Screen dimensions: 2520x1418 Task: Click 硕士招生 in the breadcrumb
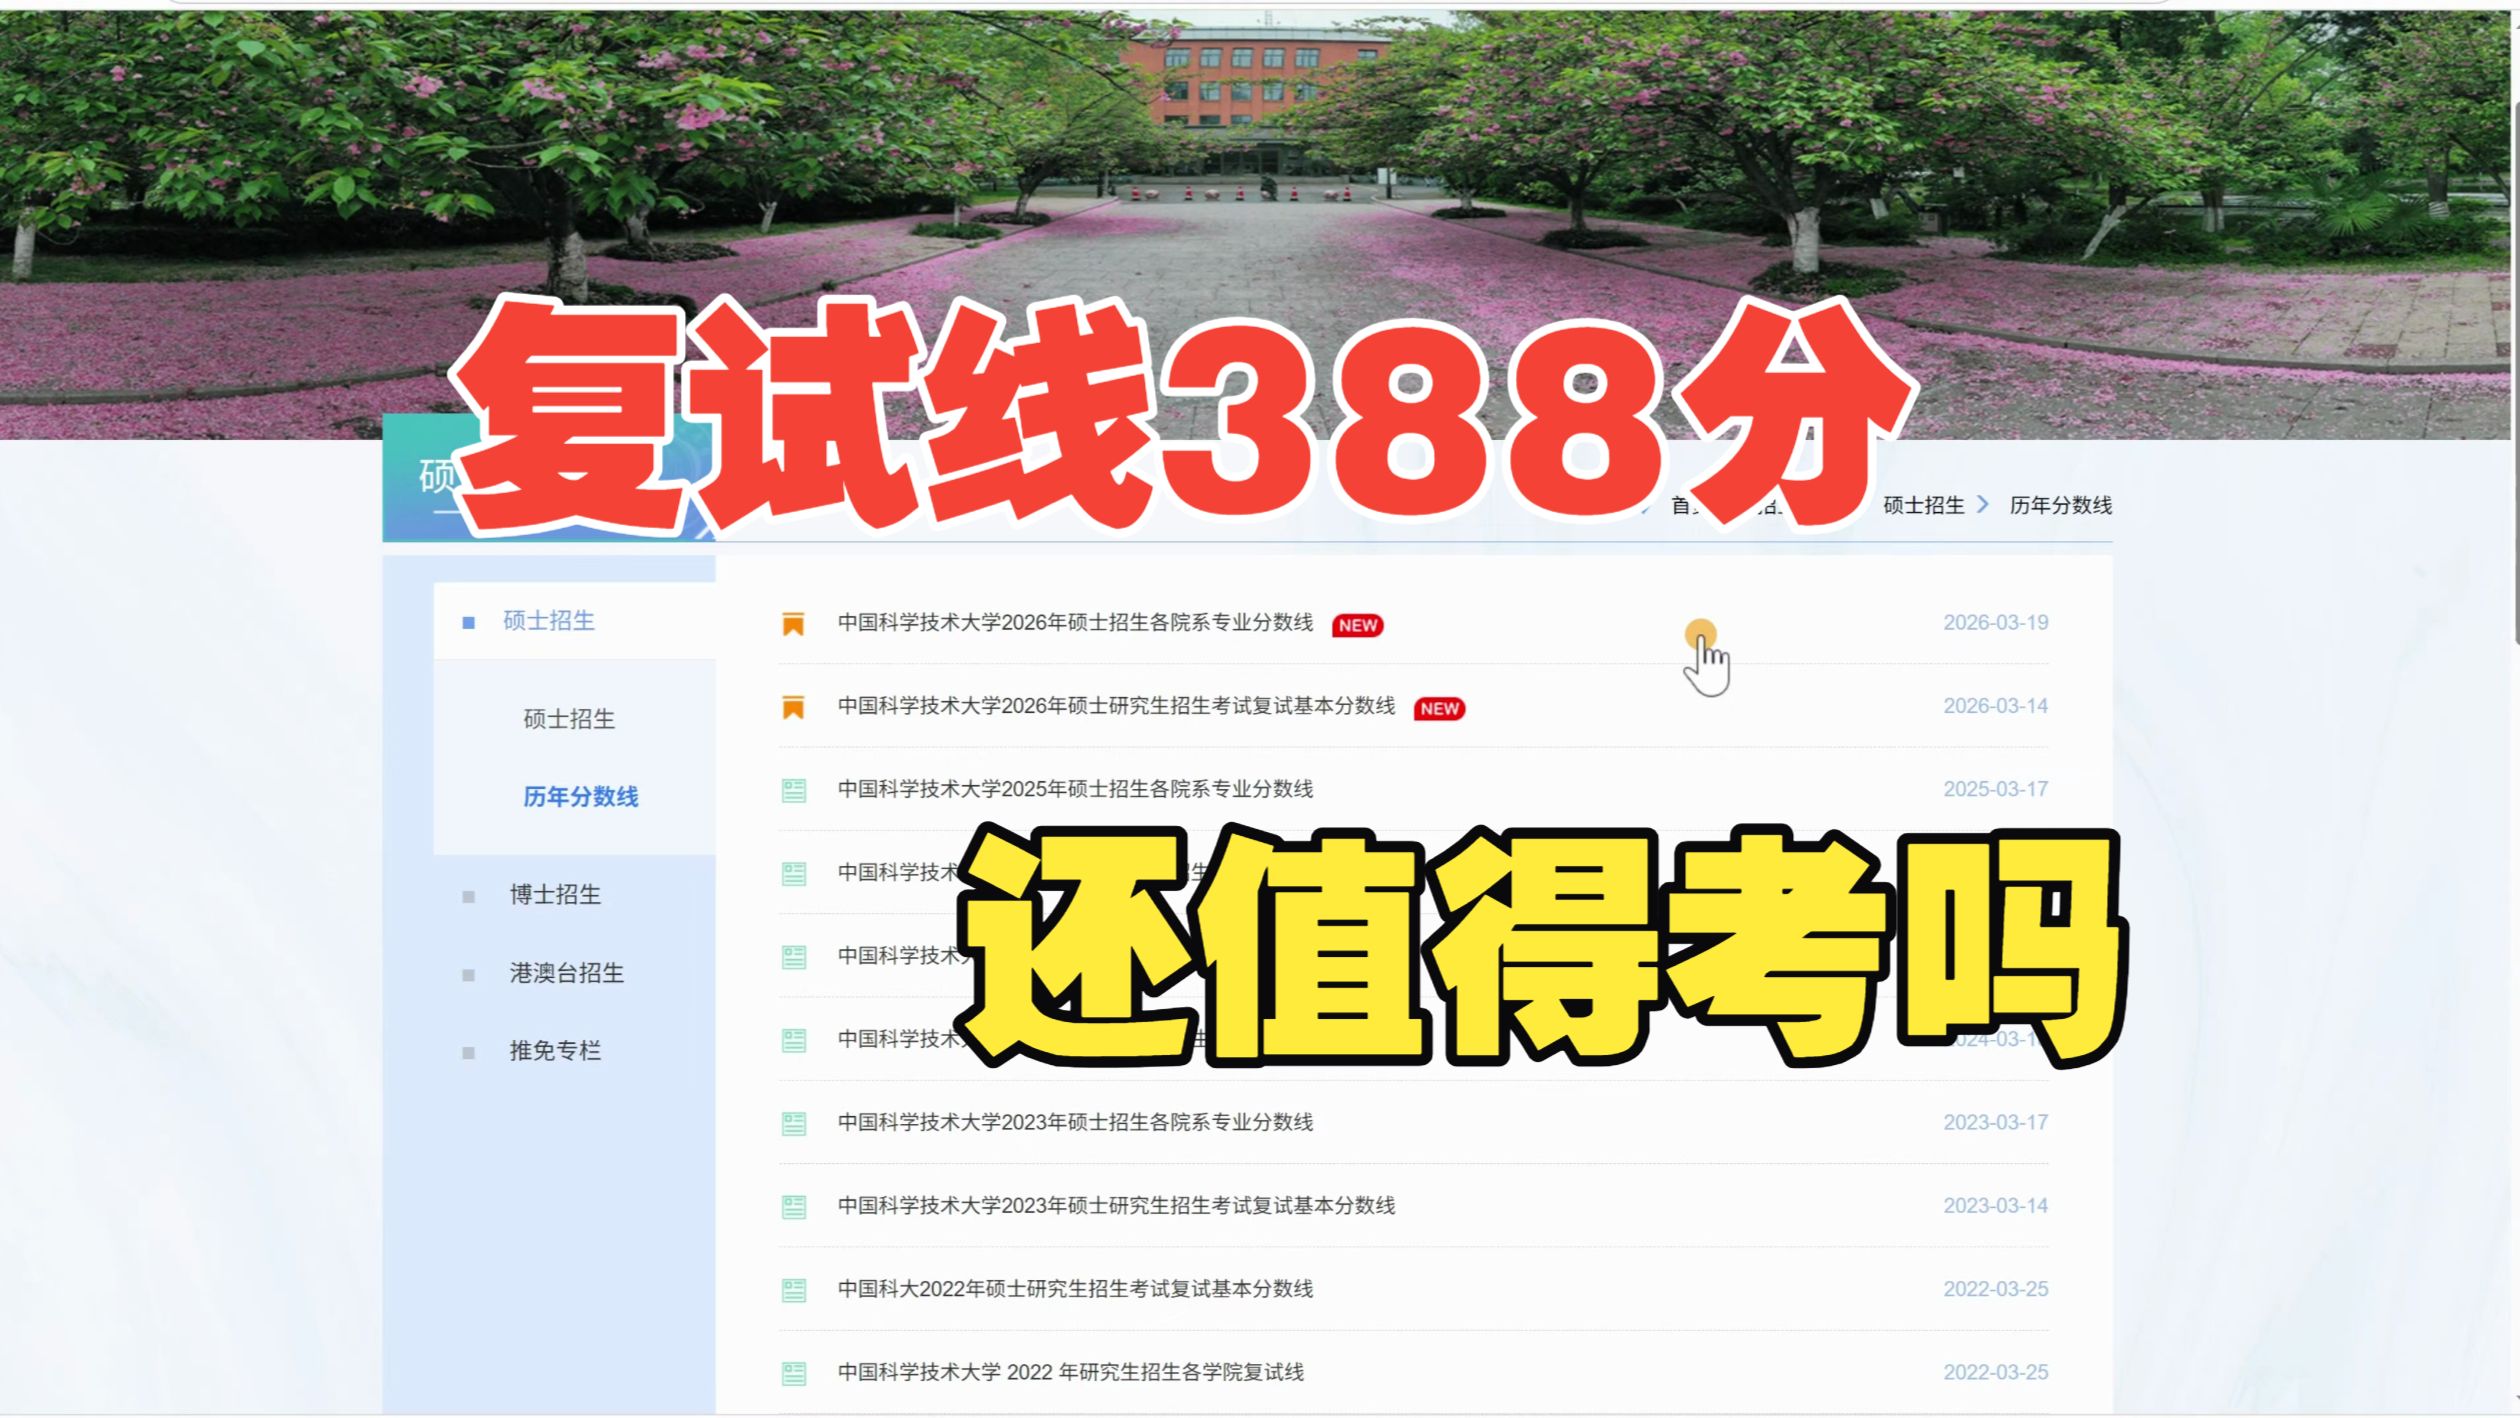1923,505
